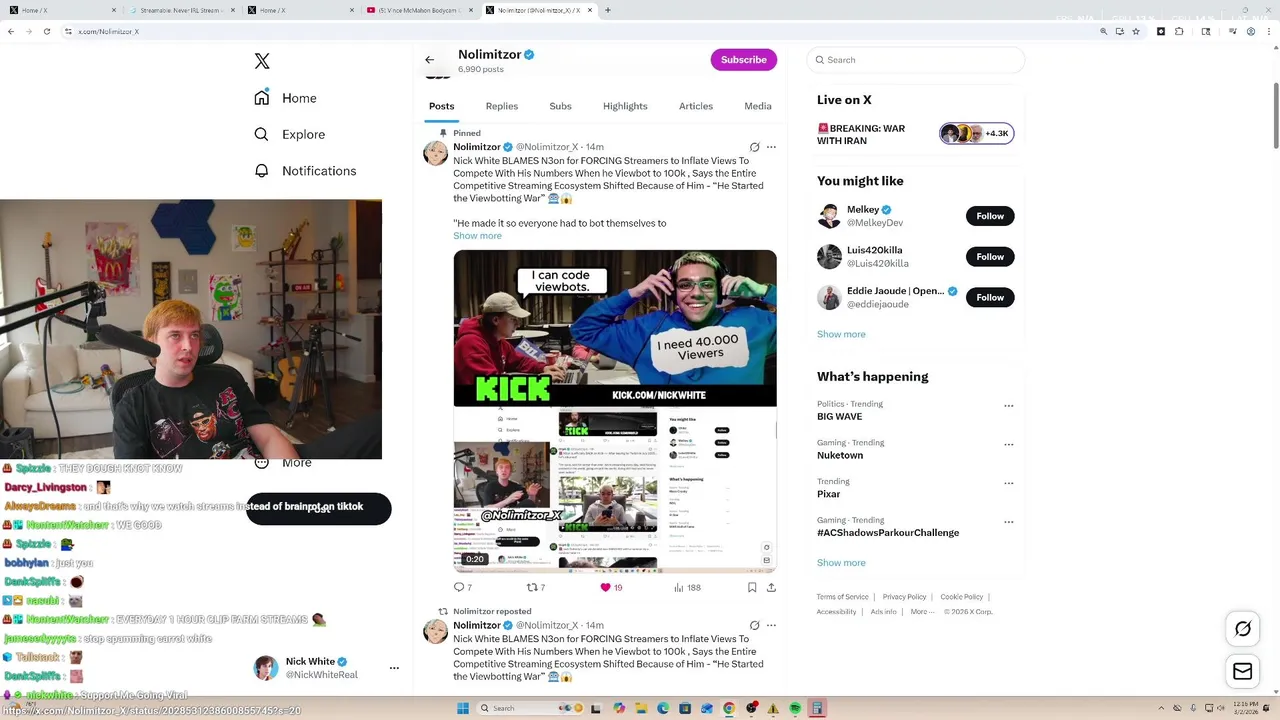This screenshot has height=720, width=1280.
Task: Open Grok icon on the reposted post
Action: (755, 625)
